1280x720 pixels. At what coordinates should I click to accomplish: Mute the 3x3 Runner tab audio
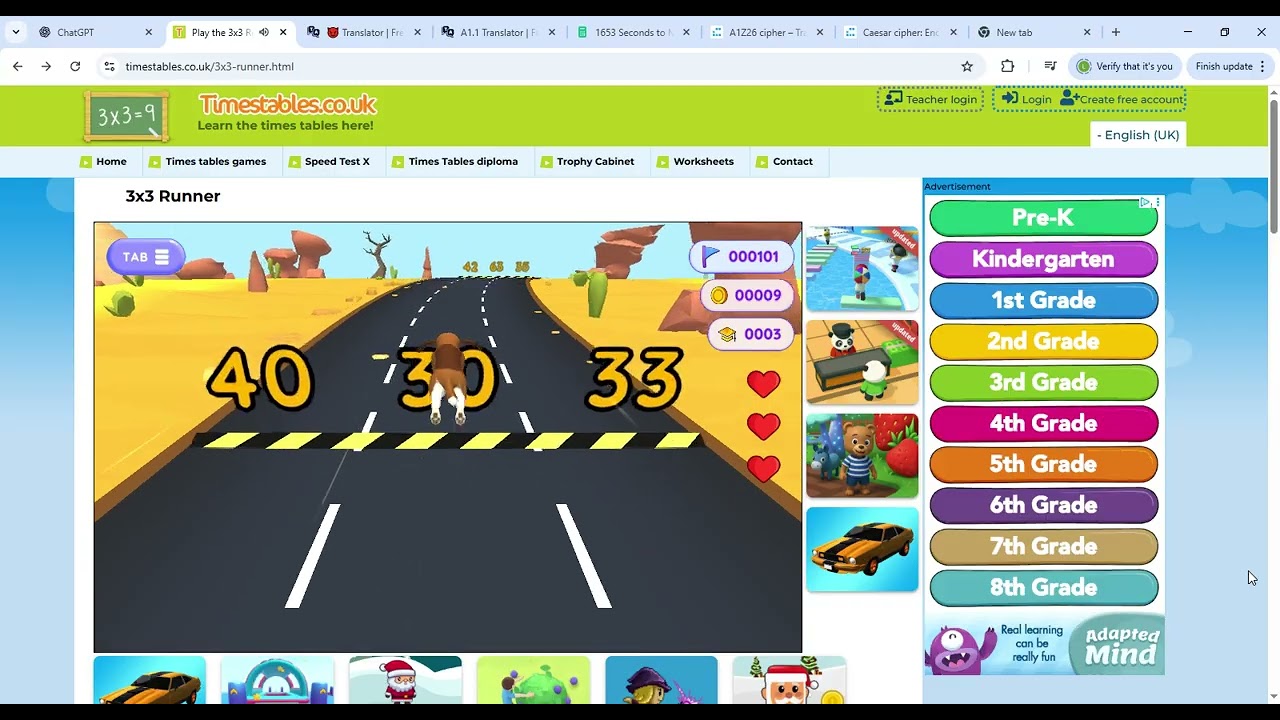[264, 32]
